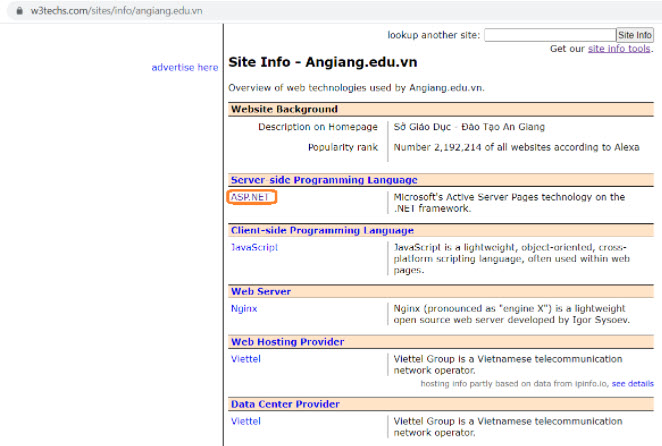Open the JavaScript technology link
Viewport: 662px width, 446px height.
(x=254, y=247)
